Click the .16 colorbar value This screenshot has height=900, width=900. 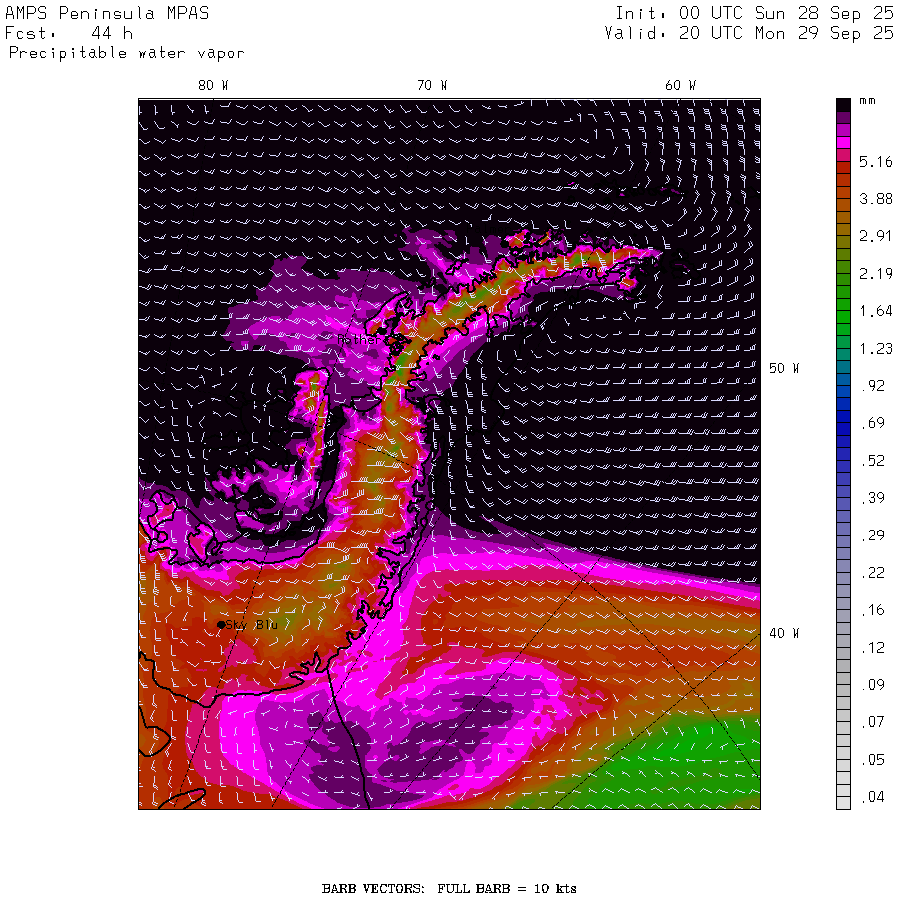point(873,610)
